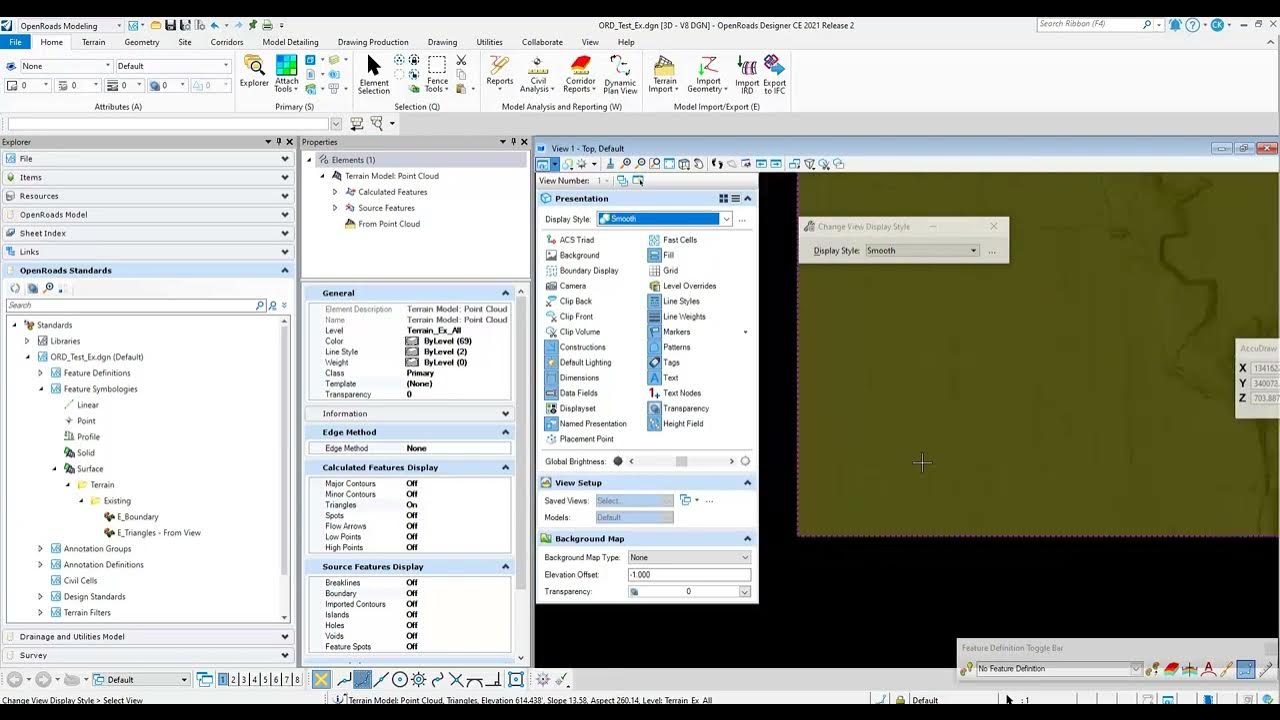The height and width of the screenshot is (720, 1280).
Task: Click Rotate View icon in view toolbar
Action: coord(684,164)
